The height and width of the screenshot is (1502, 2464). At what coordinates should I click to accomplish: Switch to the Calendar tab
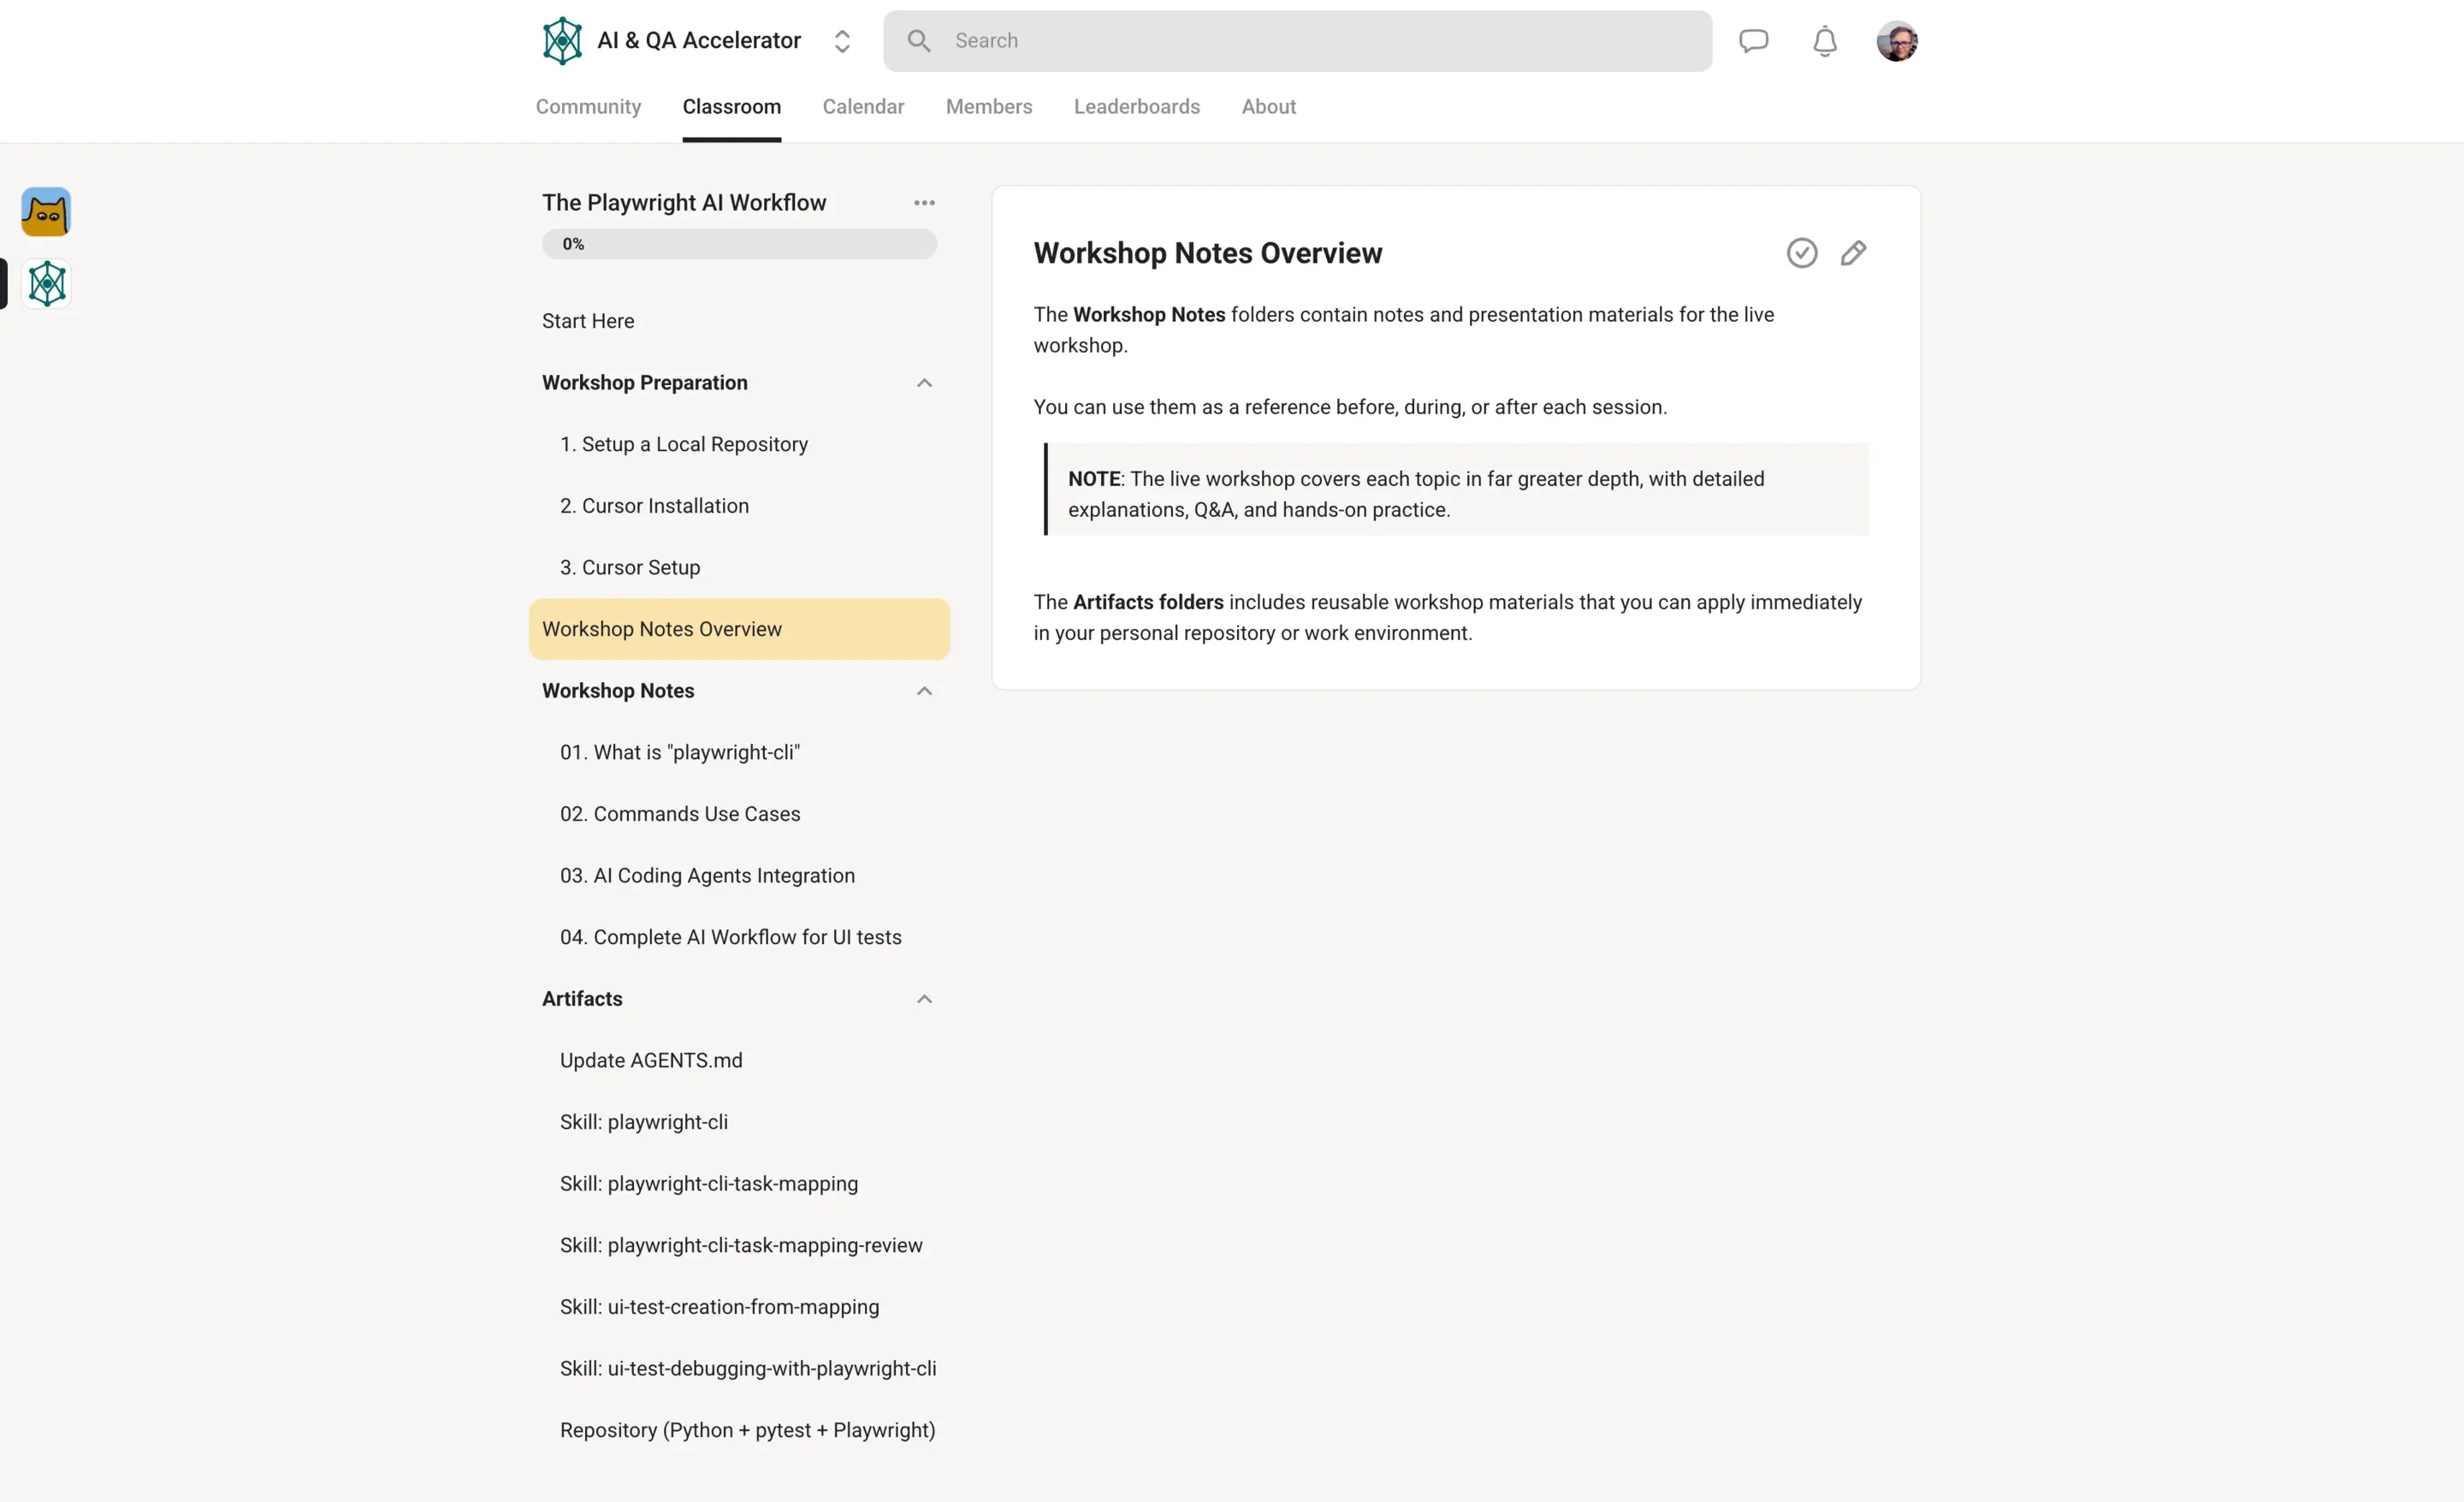click(x=863, y=107)
